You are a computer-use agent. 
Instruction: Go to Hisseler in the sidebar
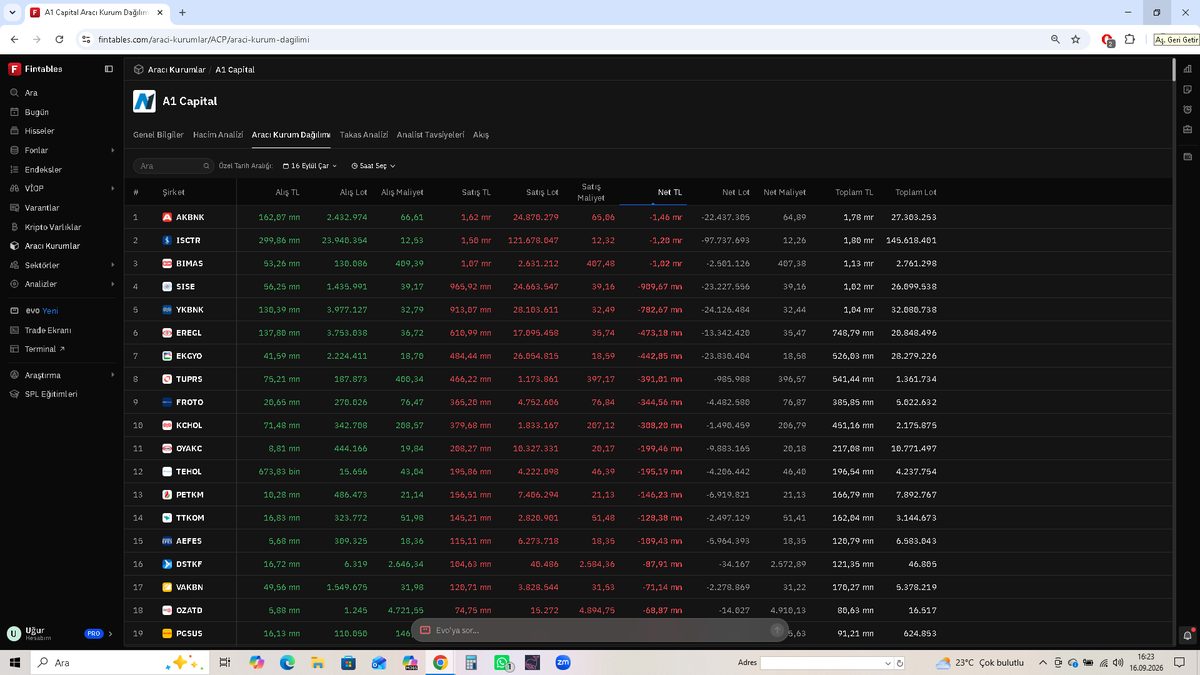40,131
